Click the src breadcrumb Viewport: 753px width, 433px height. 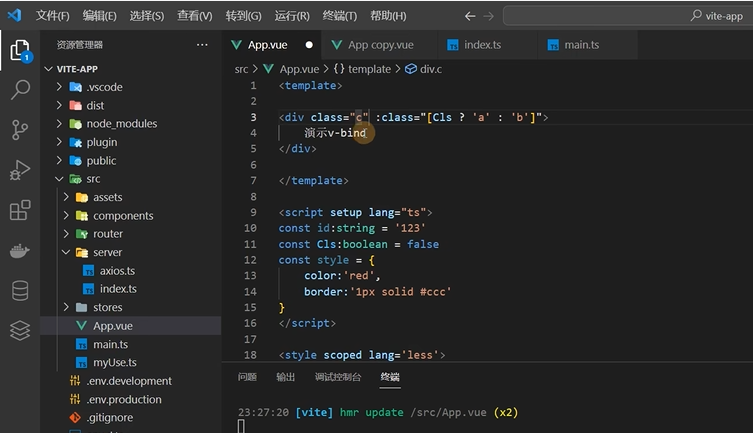241,69
